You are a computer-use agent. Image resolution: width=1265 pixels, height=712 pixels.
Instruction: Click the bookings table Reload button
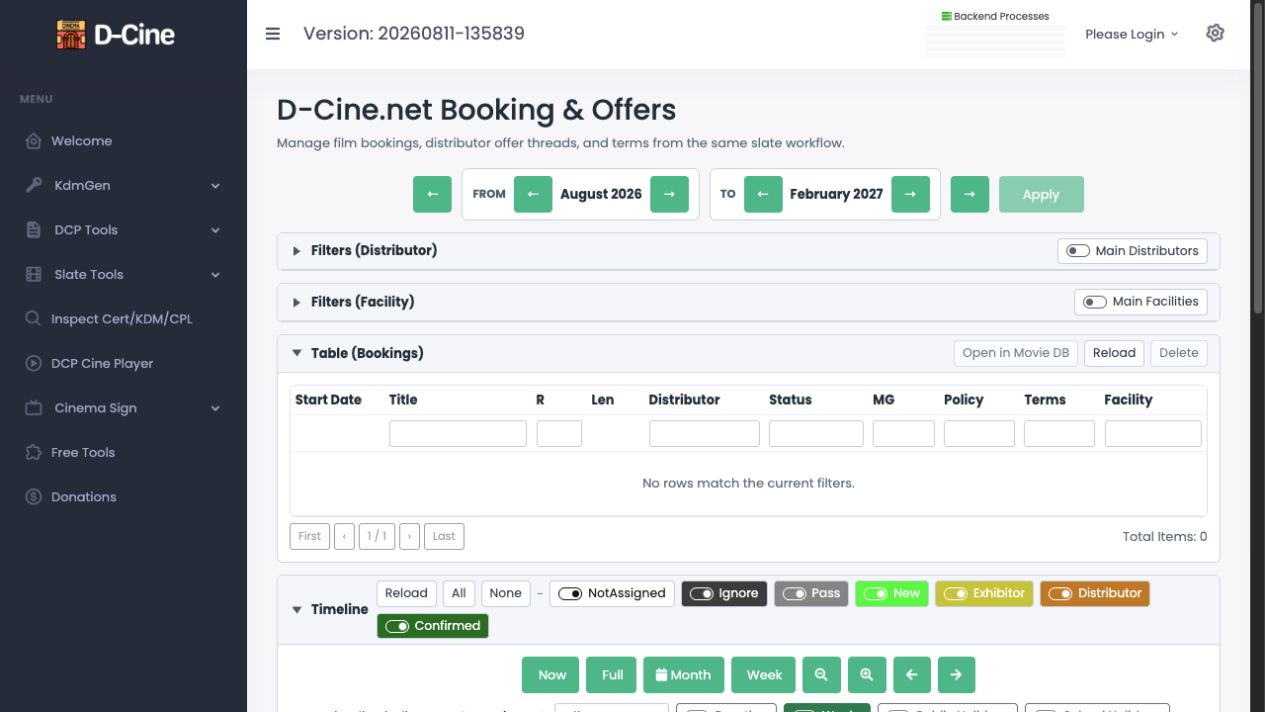pos(1114,353)
